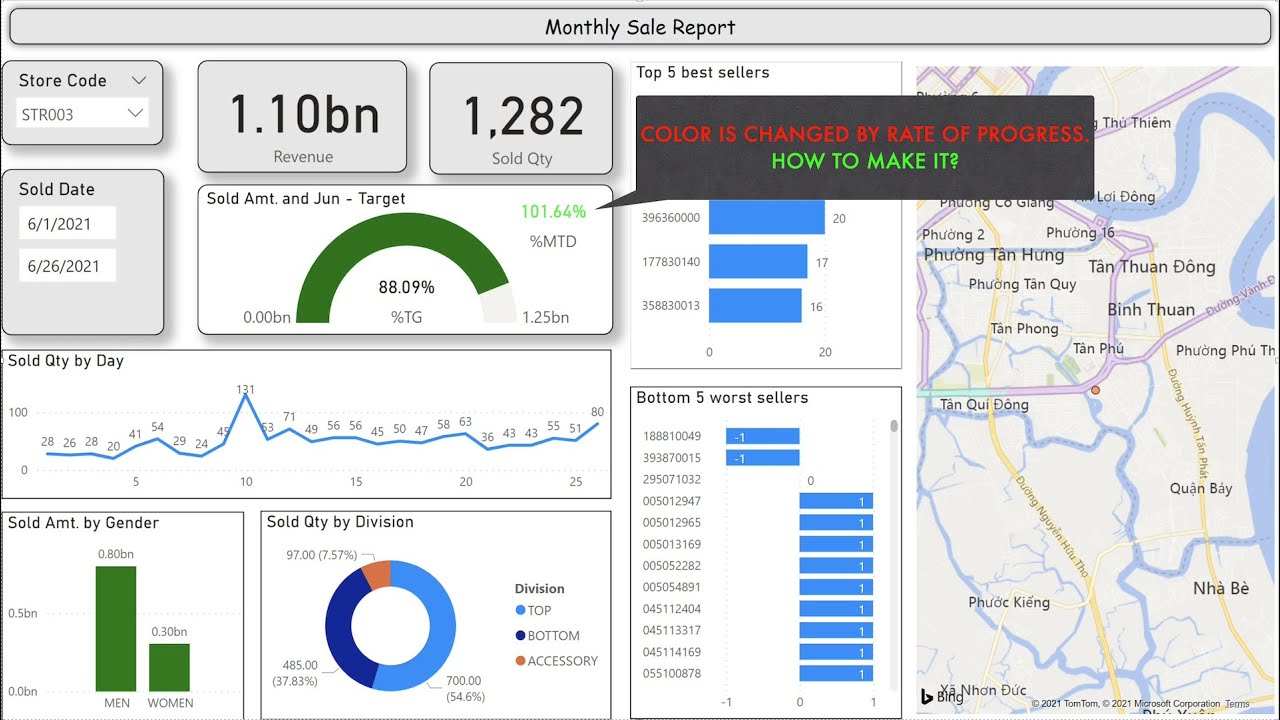Expand the Store Code slicer header chevron
Image resolution: width=1280 pixels, height=720 pixels.
pos(139,80)
